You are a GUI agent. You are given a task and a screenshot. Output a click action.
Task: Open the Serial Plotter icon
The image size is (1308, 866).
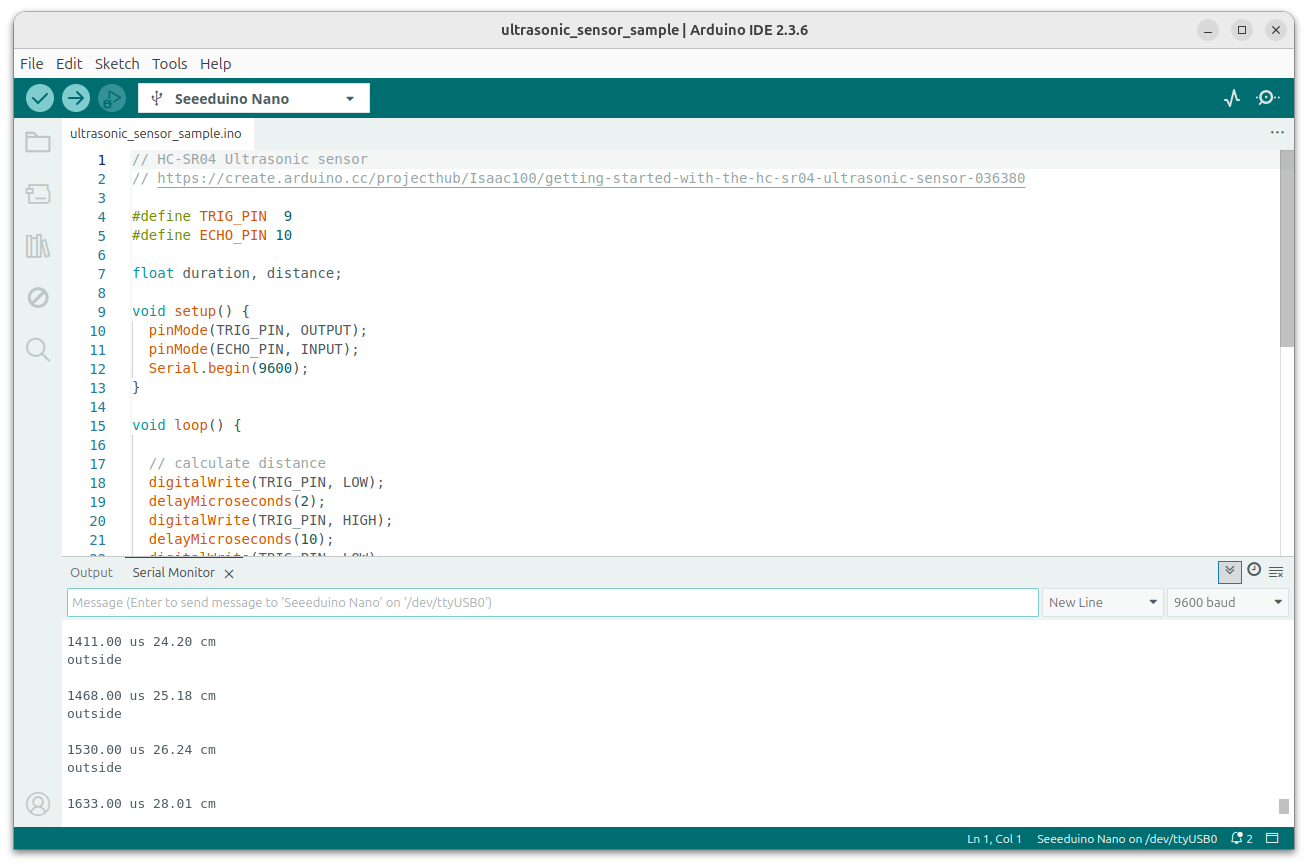coord(1232,97)
